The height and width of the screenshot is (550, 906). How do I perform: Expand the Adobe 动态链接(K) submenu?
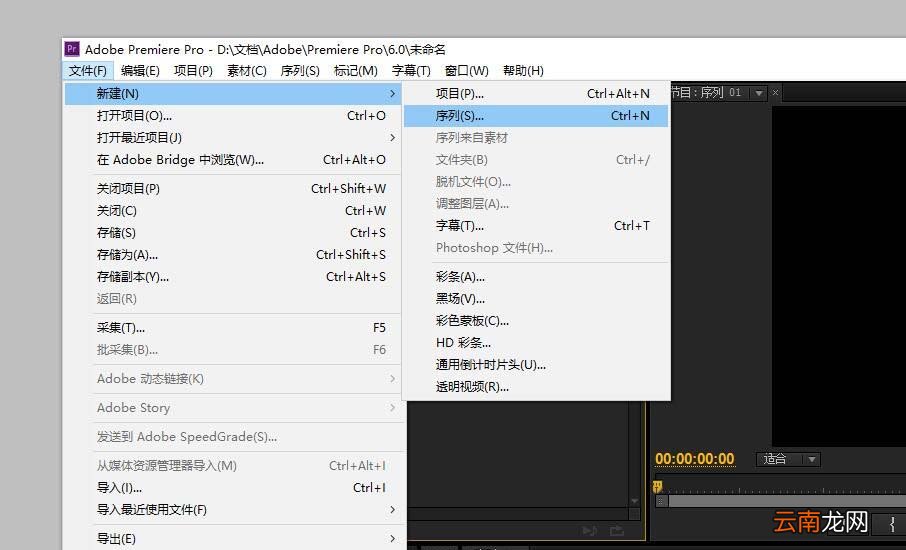click(x=231, y=378)
